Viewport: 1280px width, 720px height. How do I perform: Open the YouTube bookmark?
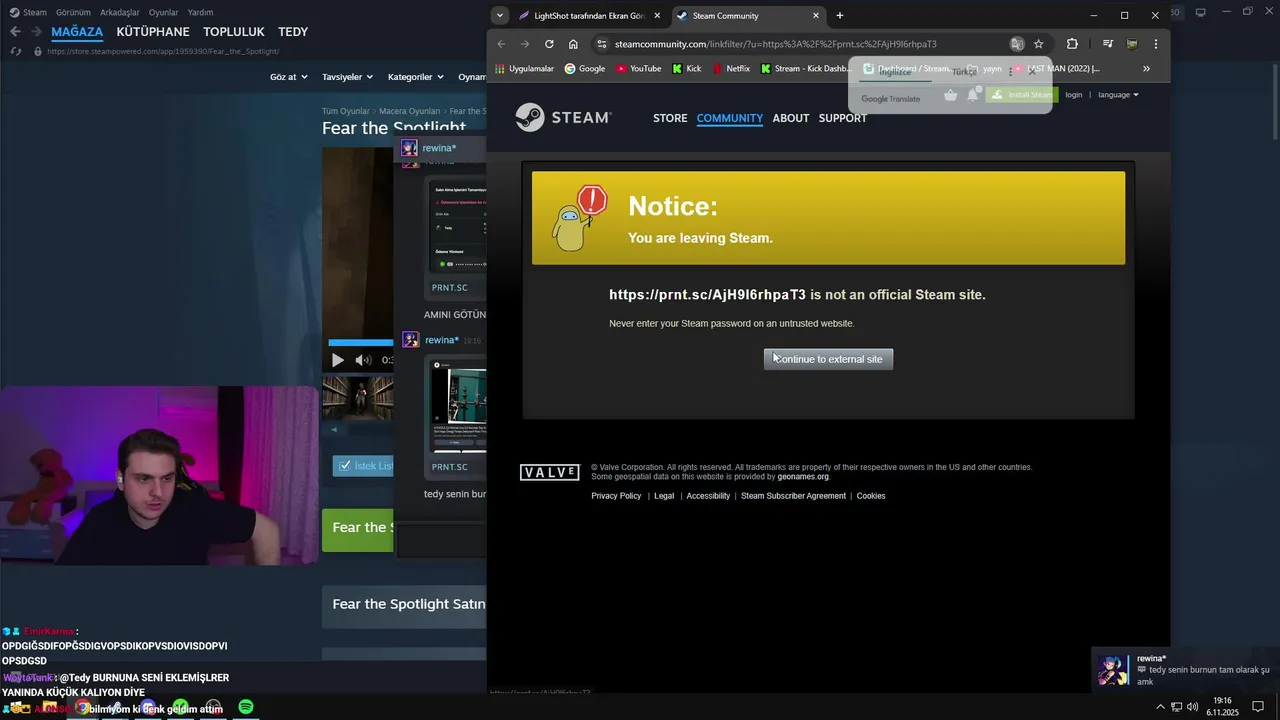tap(638, 69)
